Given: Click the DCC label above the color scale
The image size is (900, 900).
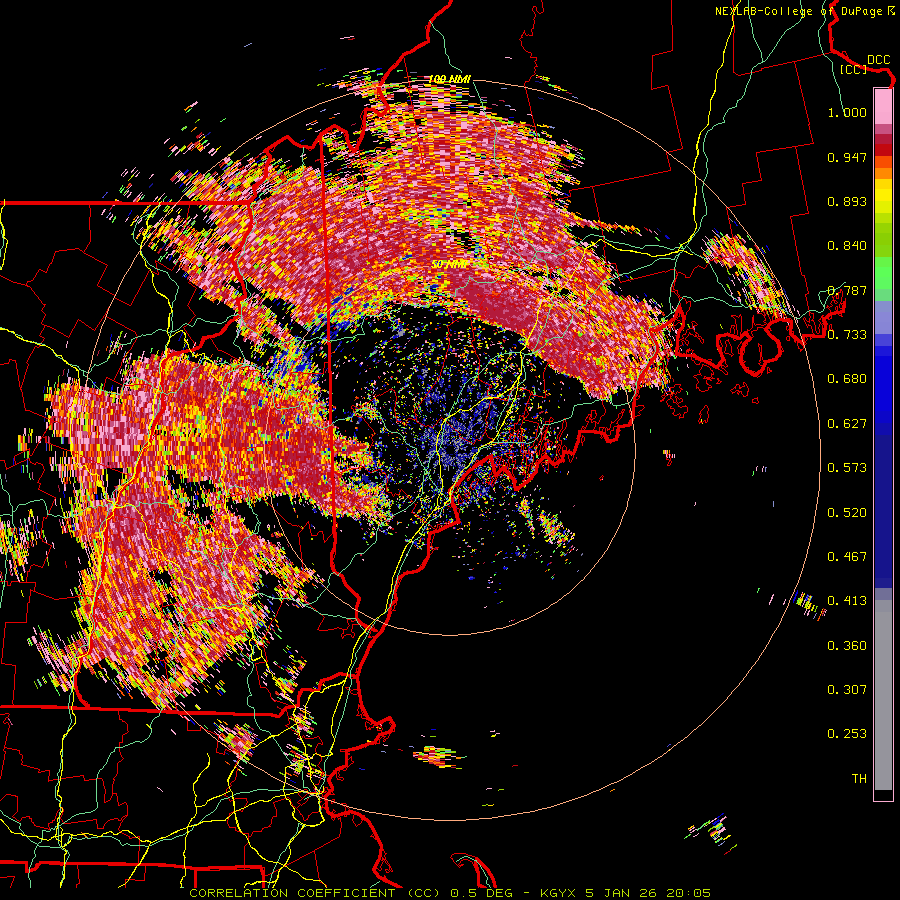Looking at the screenshot, I should coord(878,60).
